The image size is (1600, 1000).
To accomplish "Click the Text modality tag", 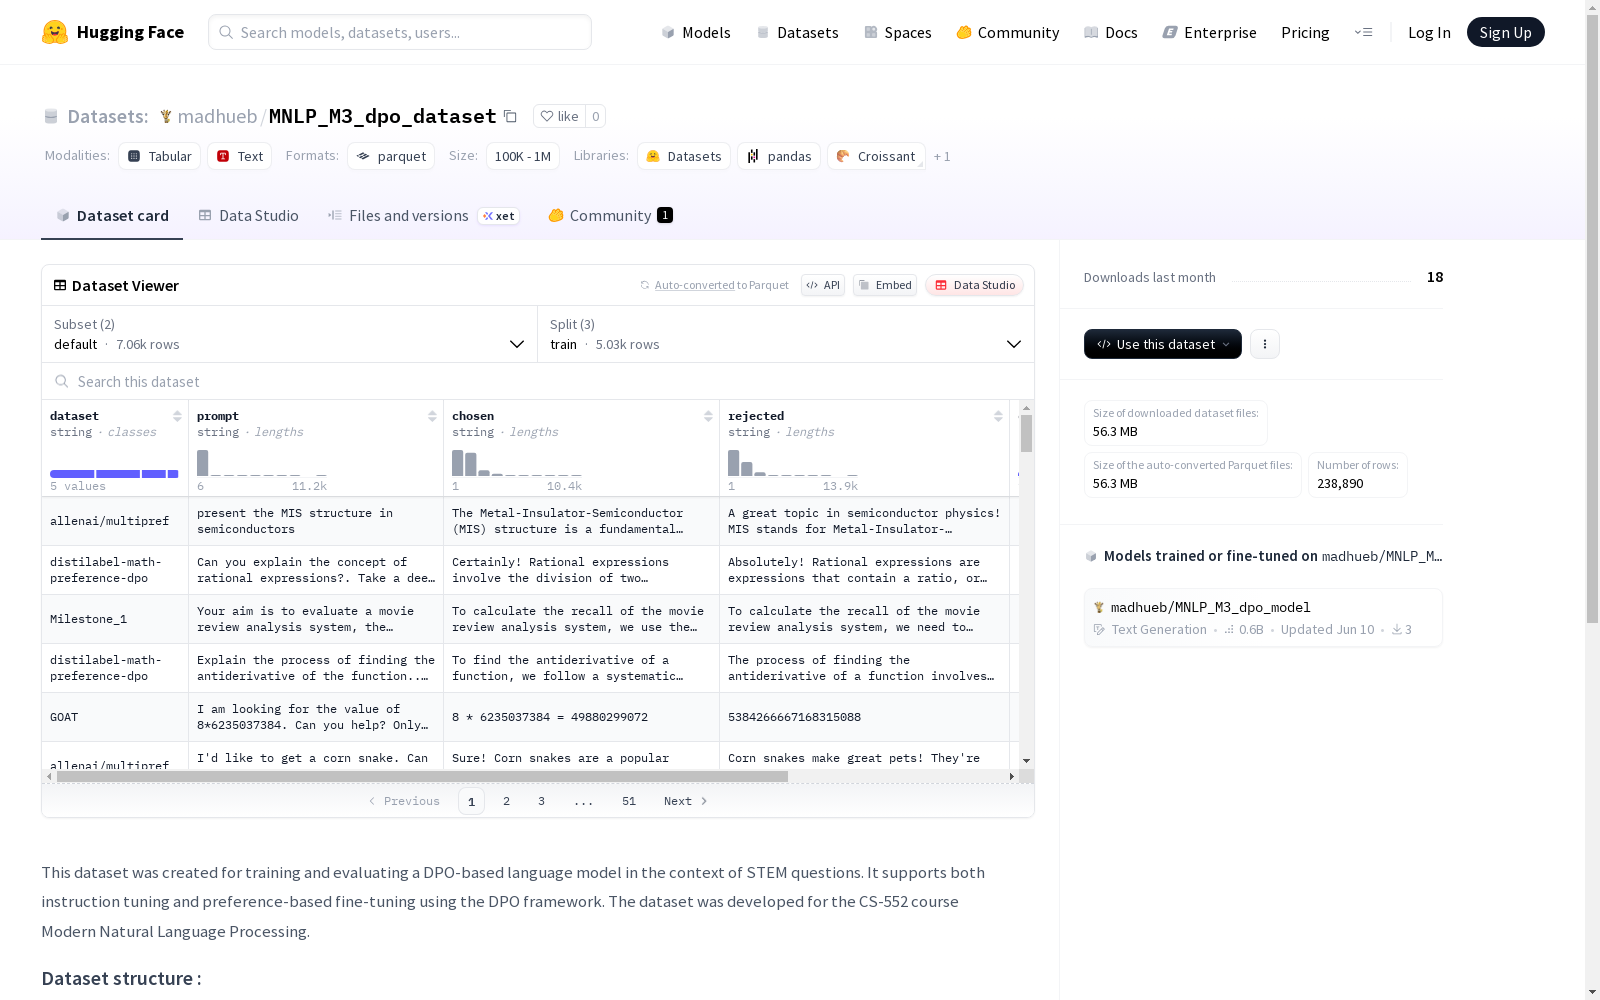I will click(240, 156).
